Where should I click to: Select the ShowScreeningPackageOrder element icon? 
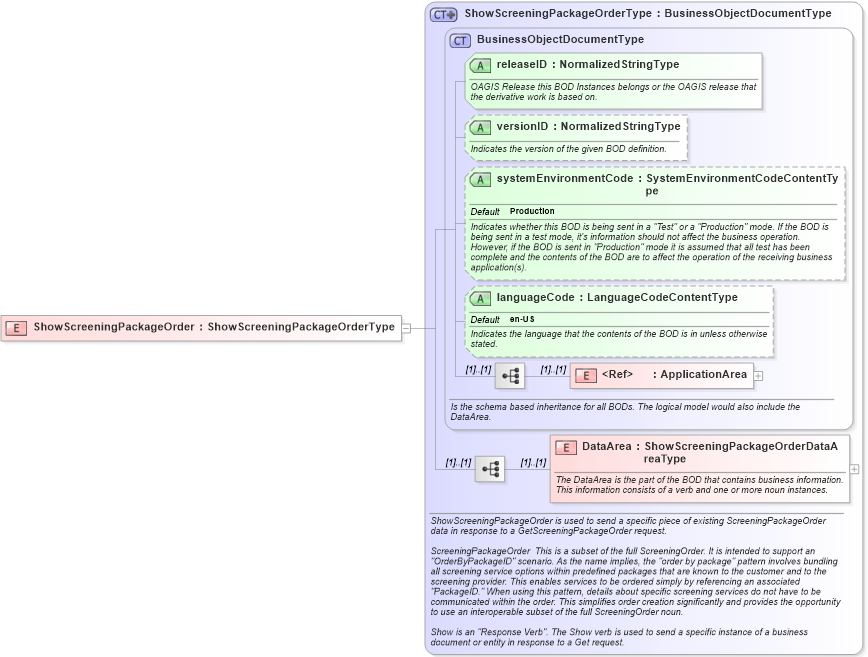tap(16, 327)
